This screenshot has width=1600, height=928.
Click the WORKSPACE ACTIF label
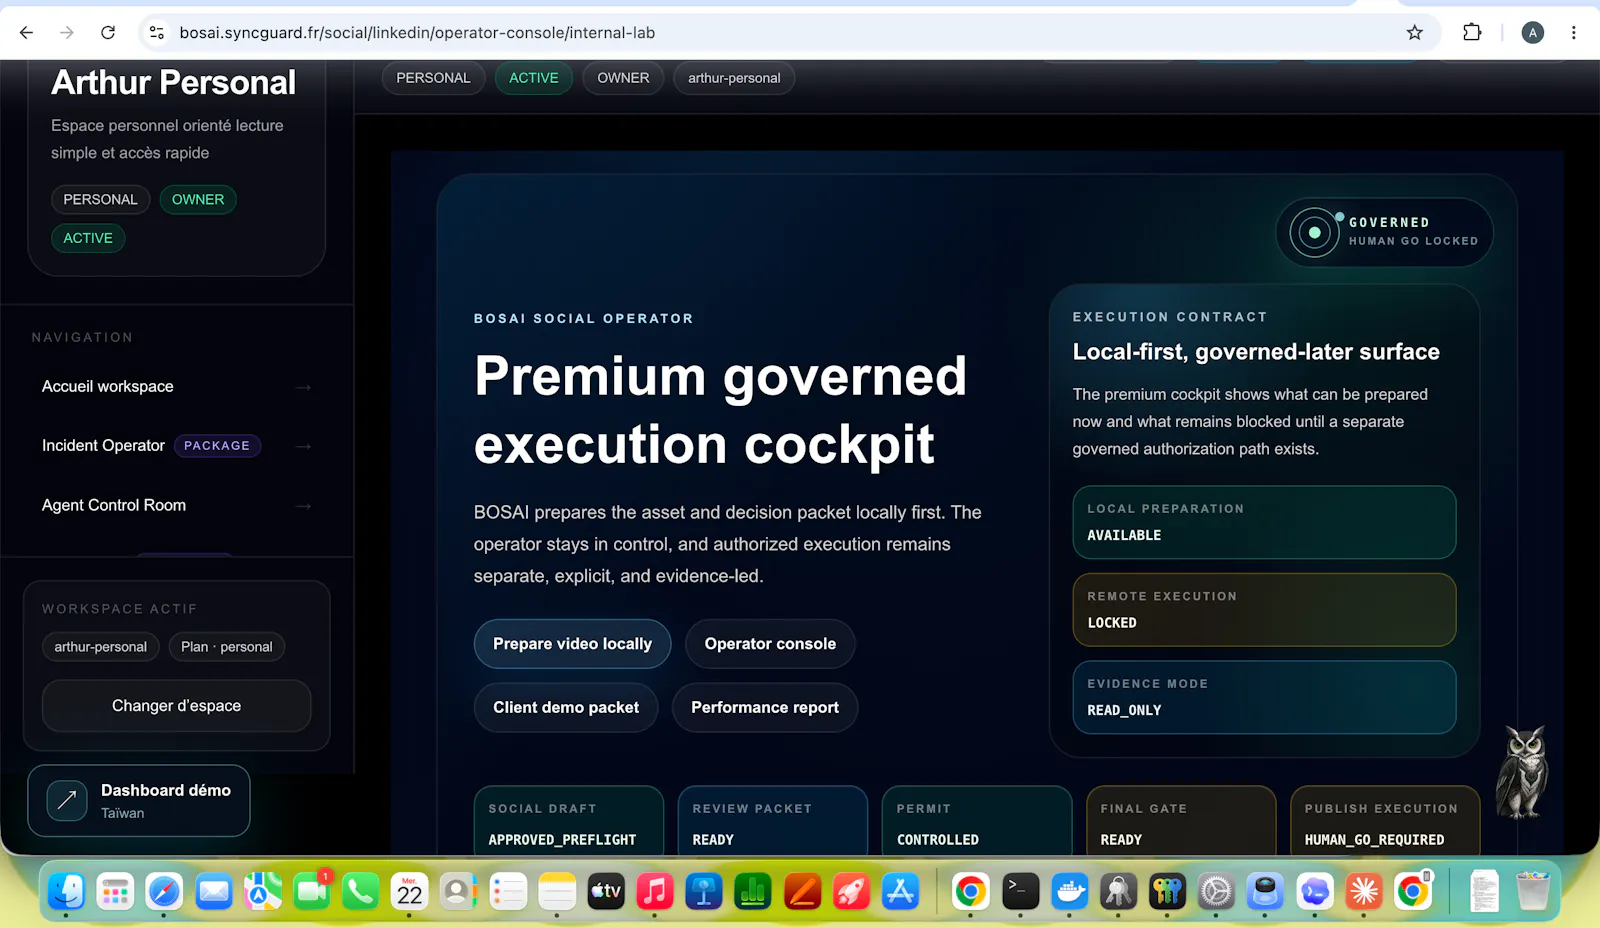[x=119, y=609]
